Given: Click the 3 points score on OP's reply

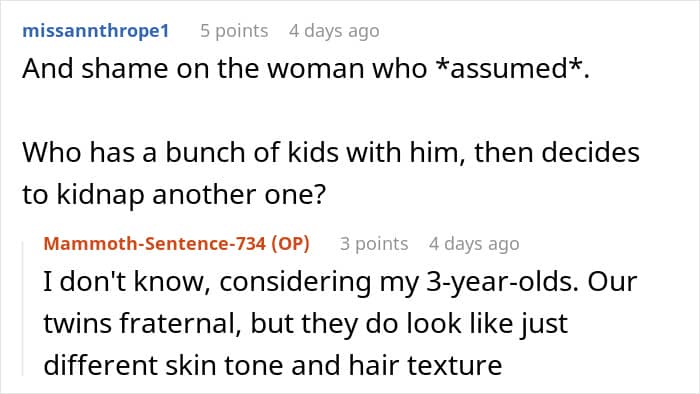Looking at the screenshot, I should [374, 244].
